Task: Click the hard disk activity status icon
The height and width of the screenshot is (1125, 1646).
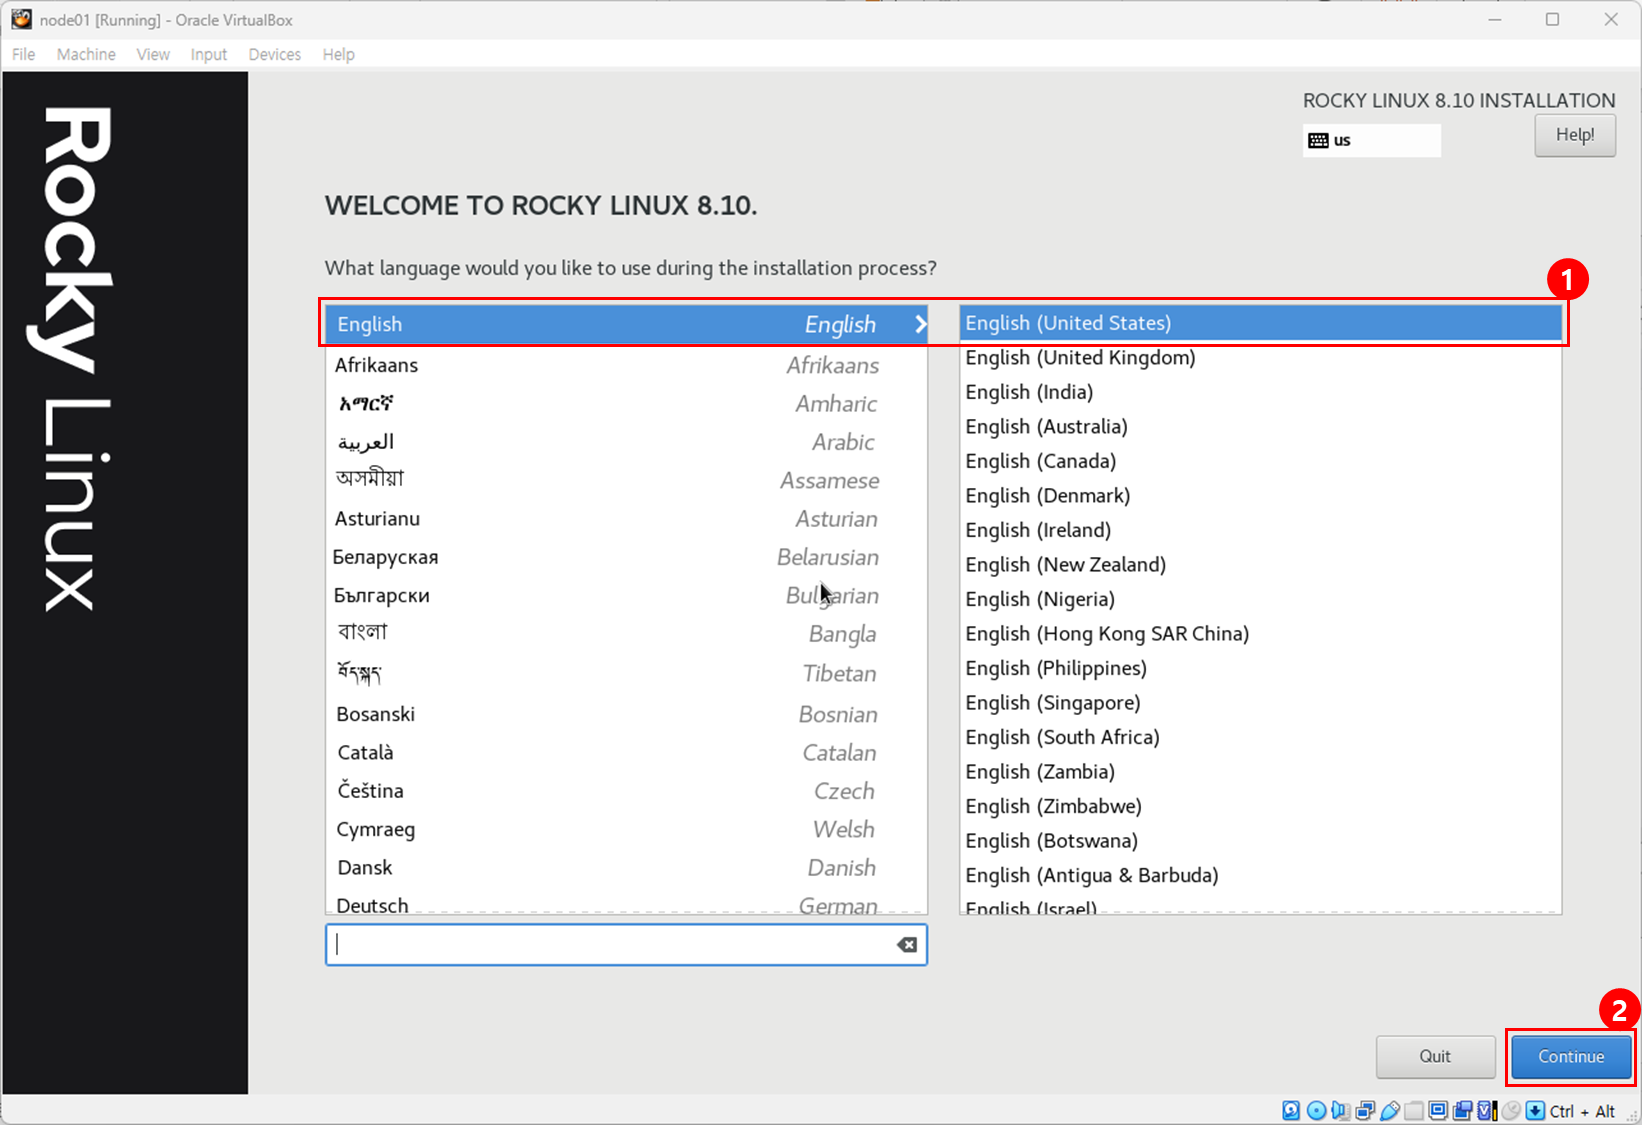Action: [1291, 1110]
